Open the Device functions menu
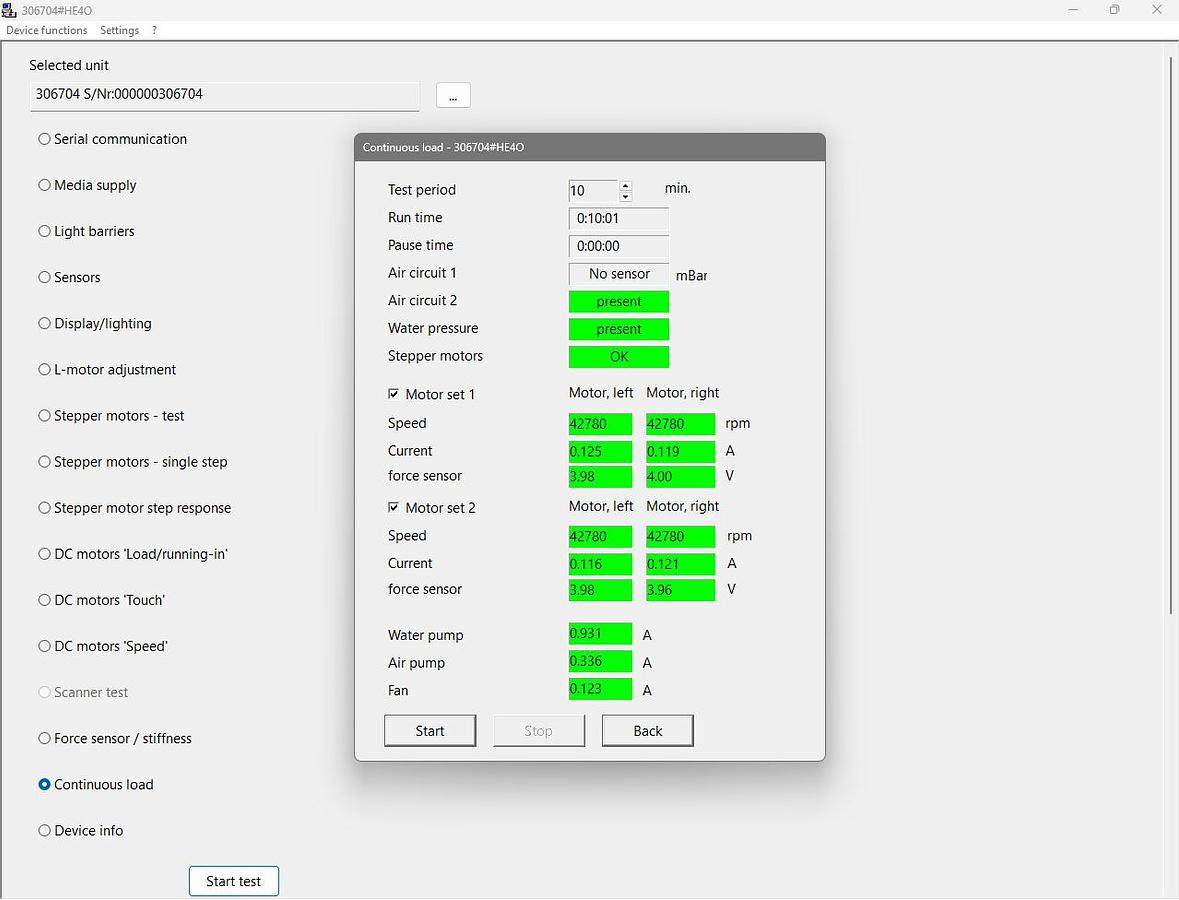 click(47, 30)
